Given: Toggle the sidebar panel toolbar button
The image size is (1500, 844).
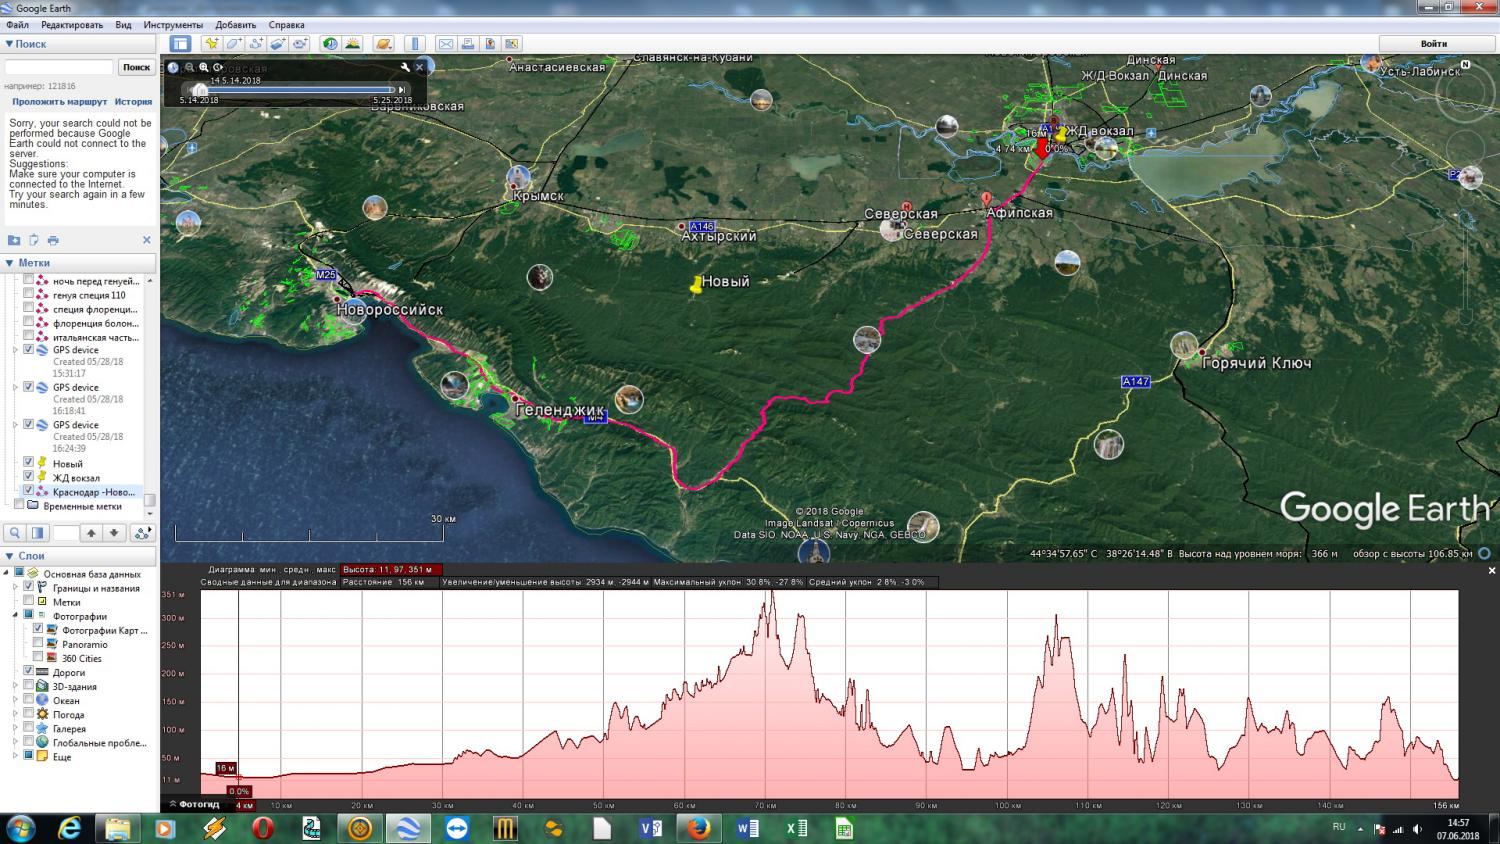Looking at the screenshot, I should pos(180,44).
